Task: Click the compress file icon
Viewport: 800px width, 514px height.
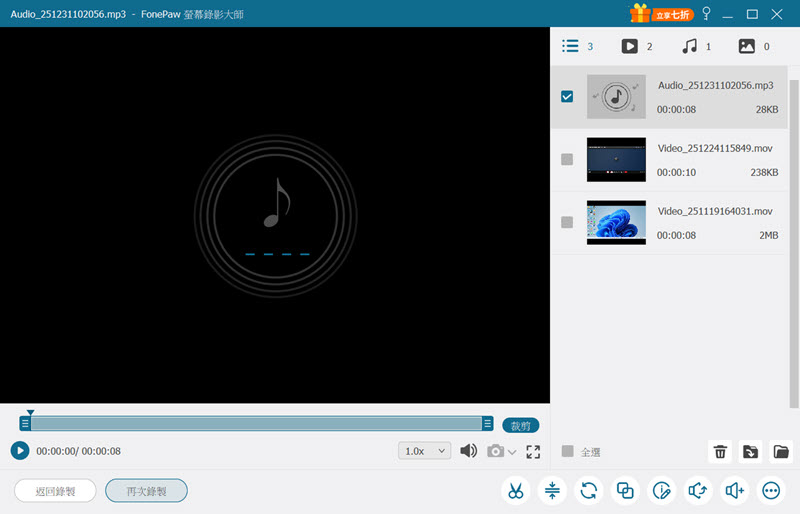Action: click(x=552, y=491)
